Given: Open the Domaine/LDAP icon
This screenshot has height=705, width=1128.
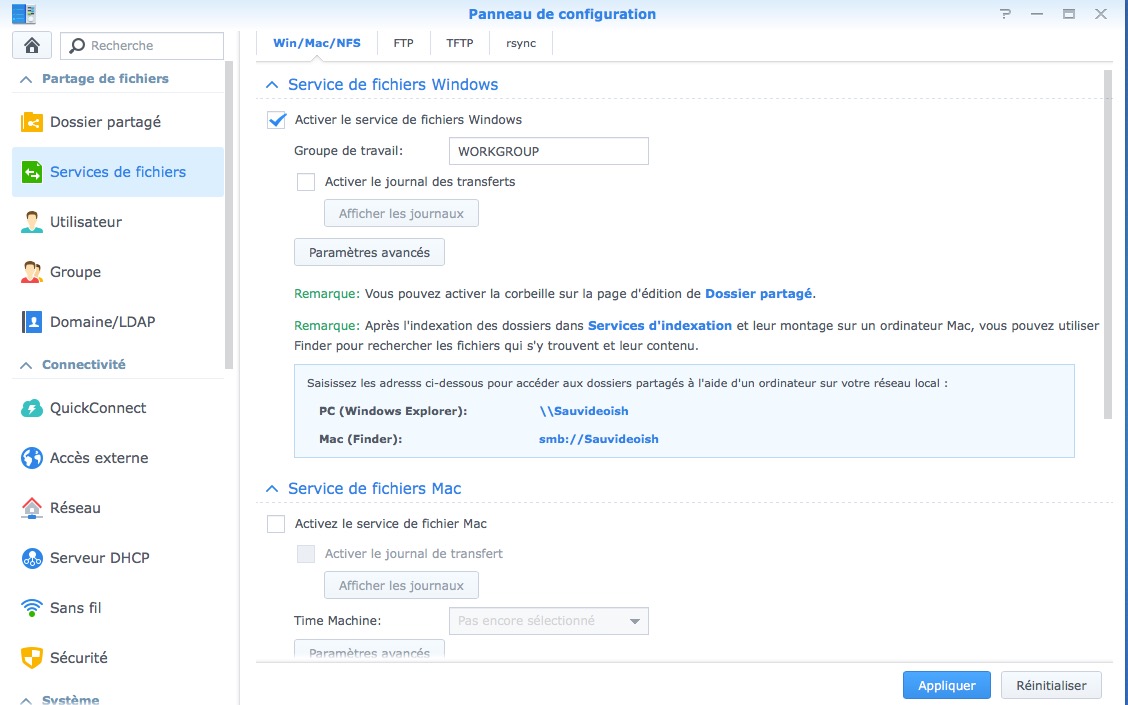Looking at the screenshot, I should pyautogui.click(x=32, y=322).
